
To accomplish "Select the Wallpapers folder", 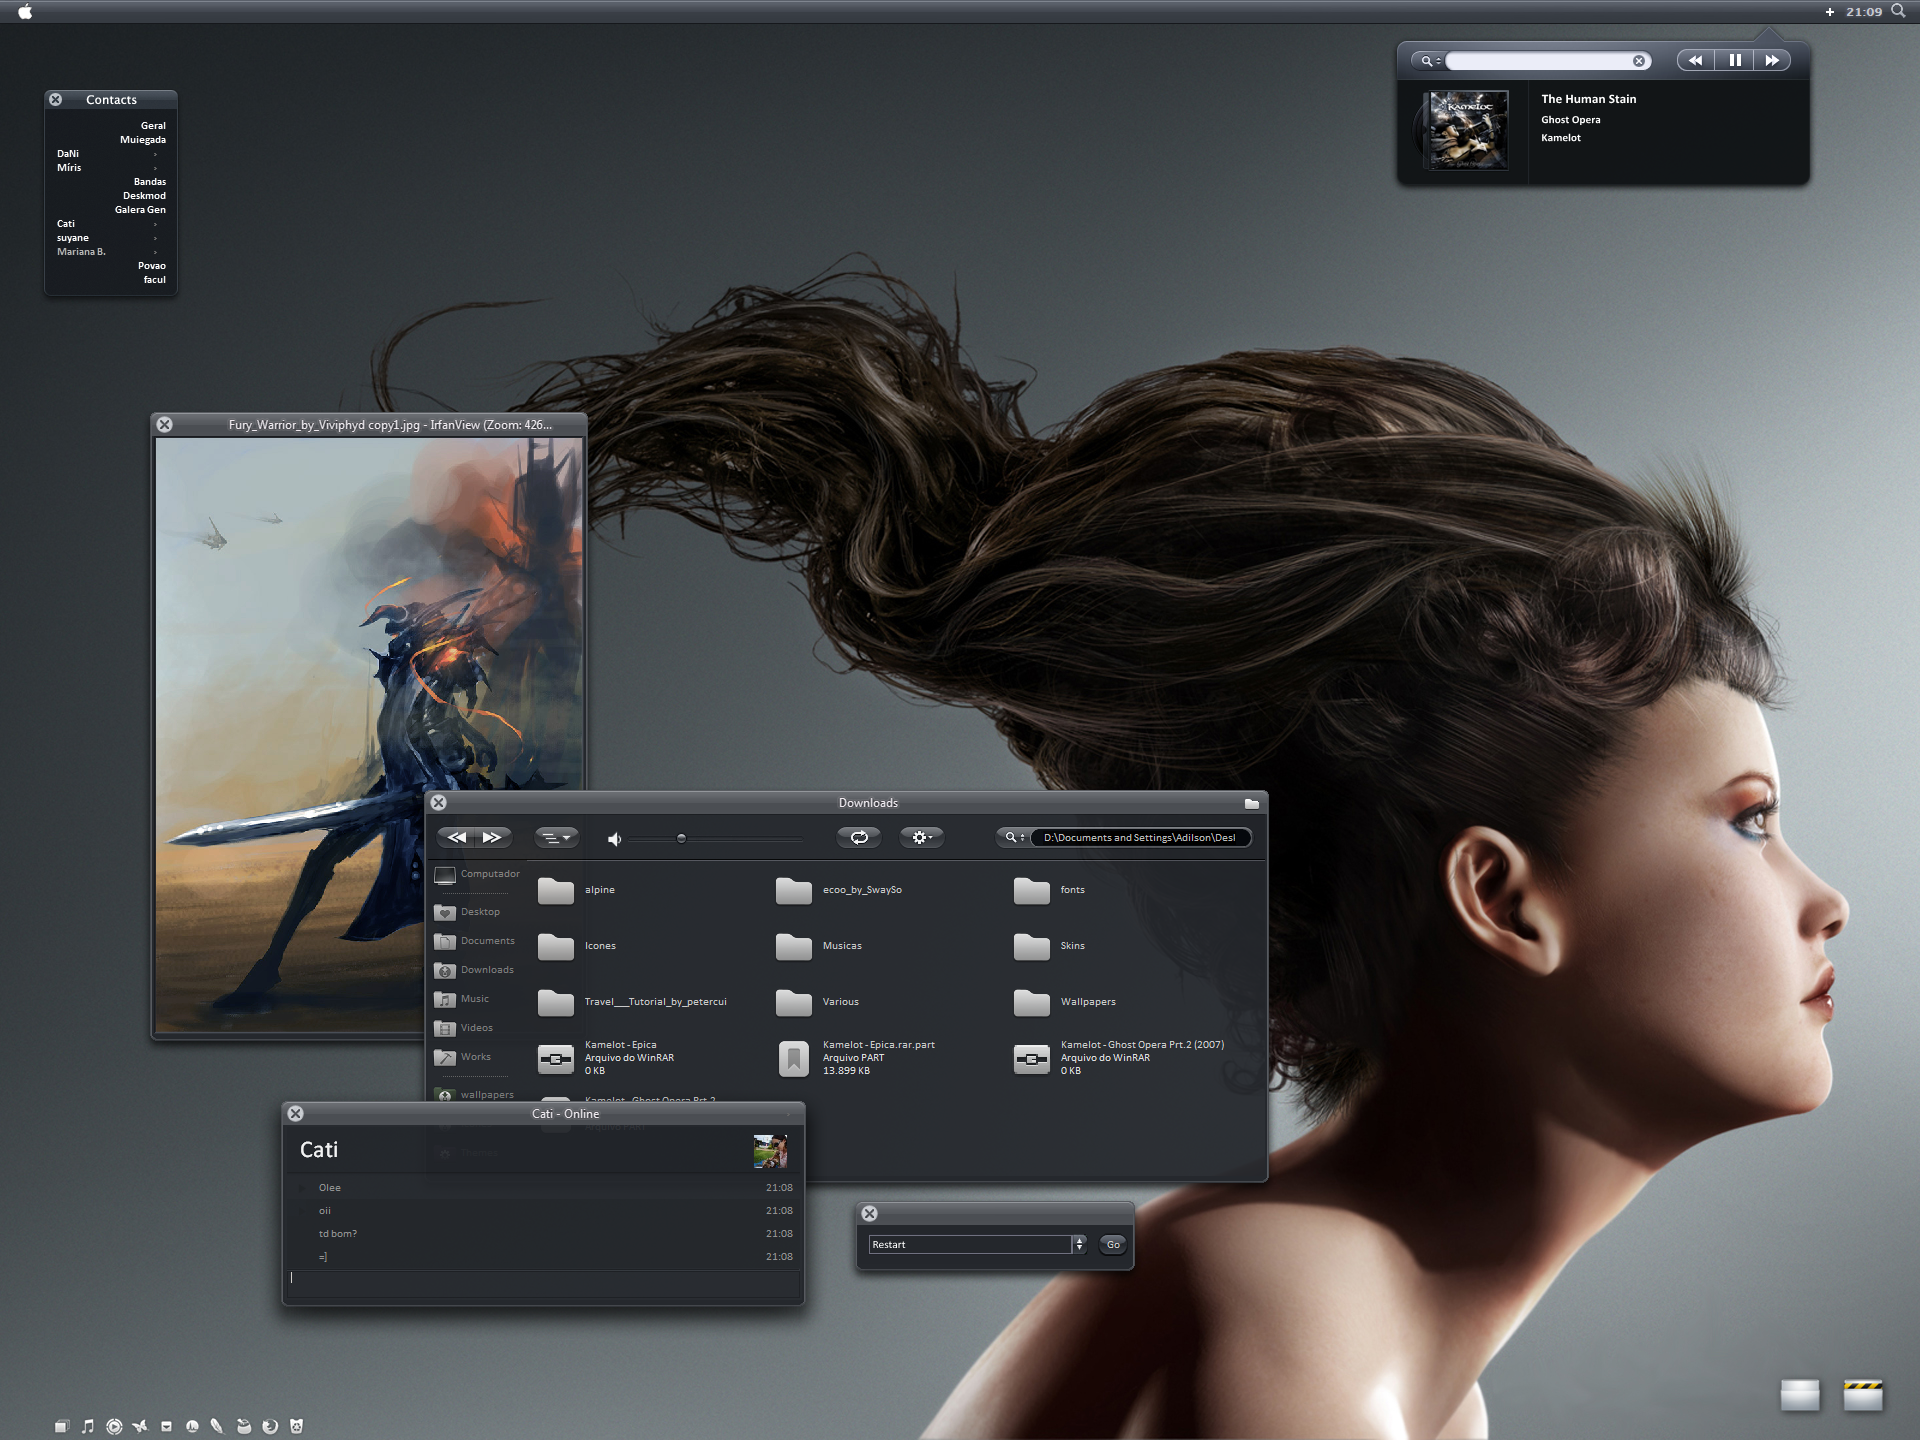I will point(1065,1002).
